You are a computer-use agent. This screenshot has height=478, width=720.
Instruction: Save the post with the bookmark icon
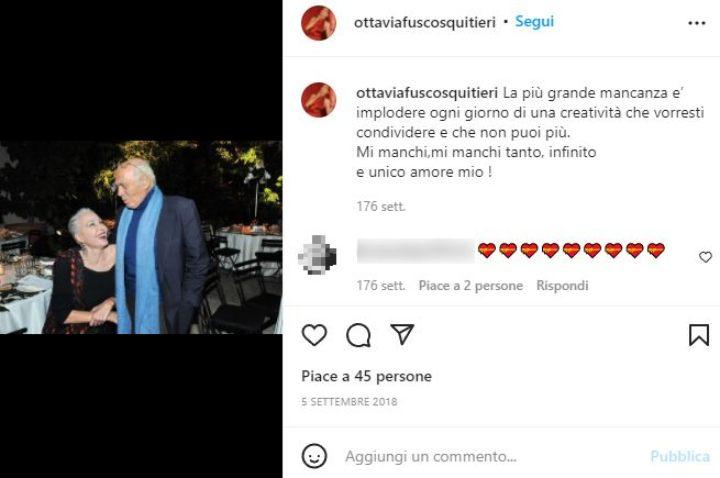[x=699, y=335]
